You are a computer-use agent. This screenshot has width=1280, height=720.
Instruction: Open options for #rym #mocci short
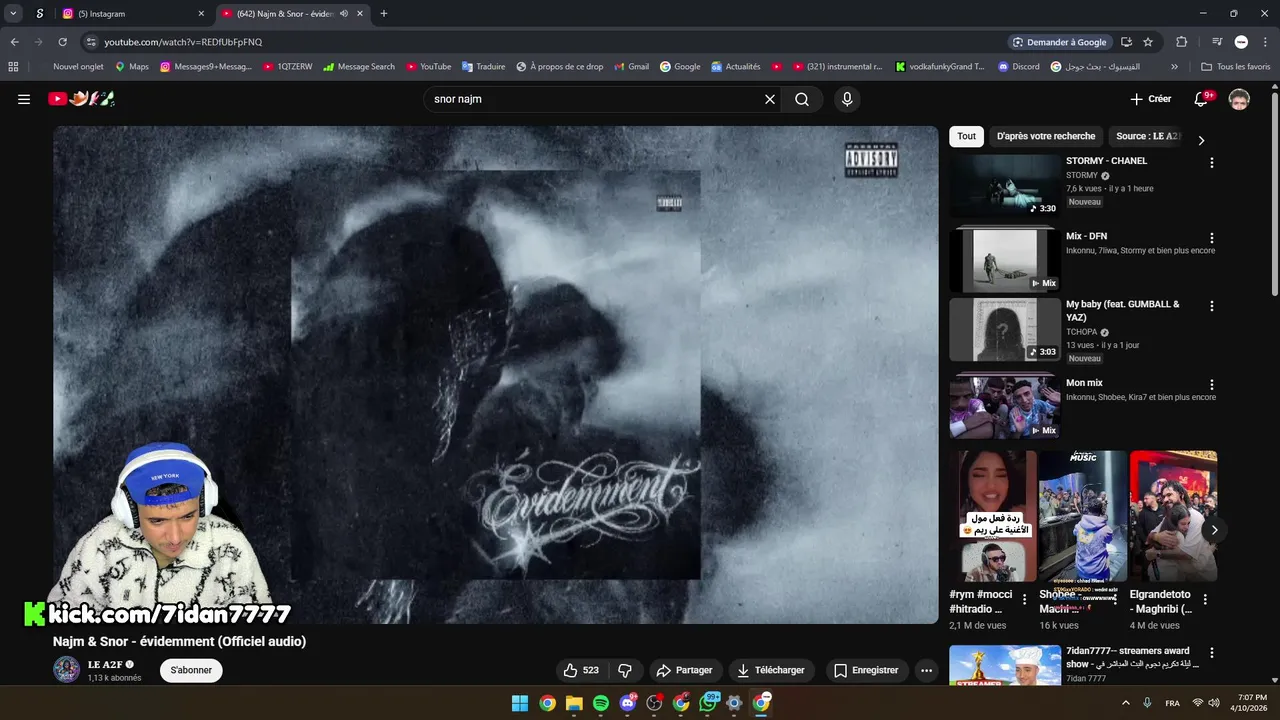(x=1024, y=600)
